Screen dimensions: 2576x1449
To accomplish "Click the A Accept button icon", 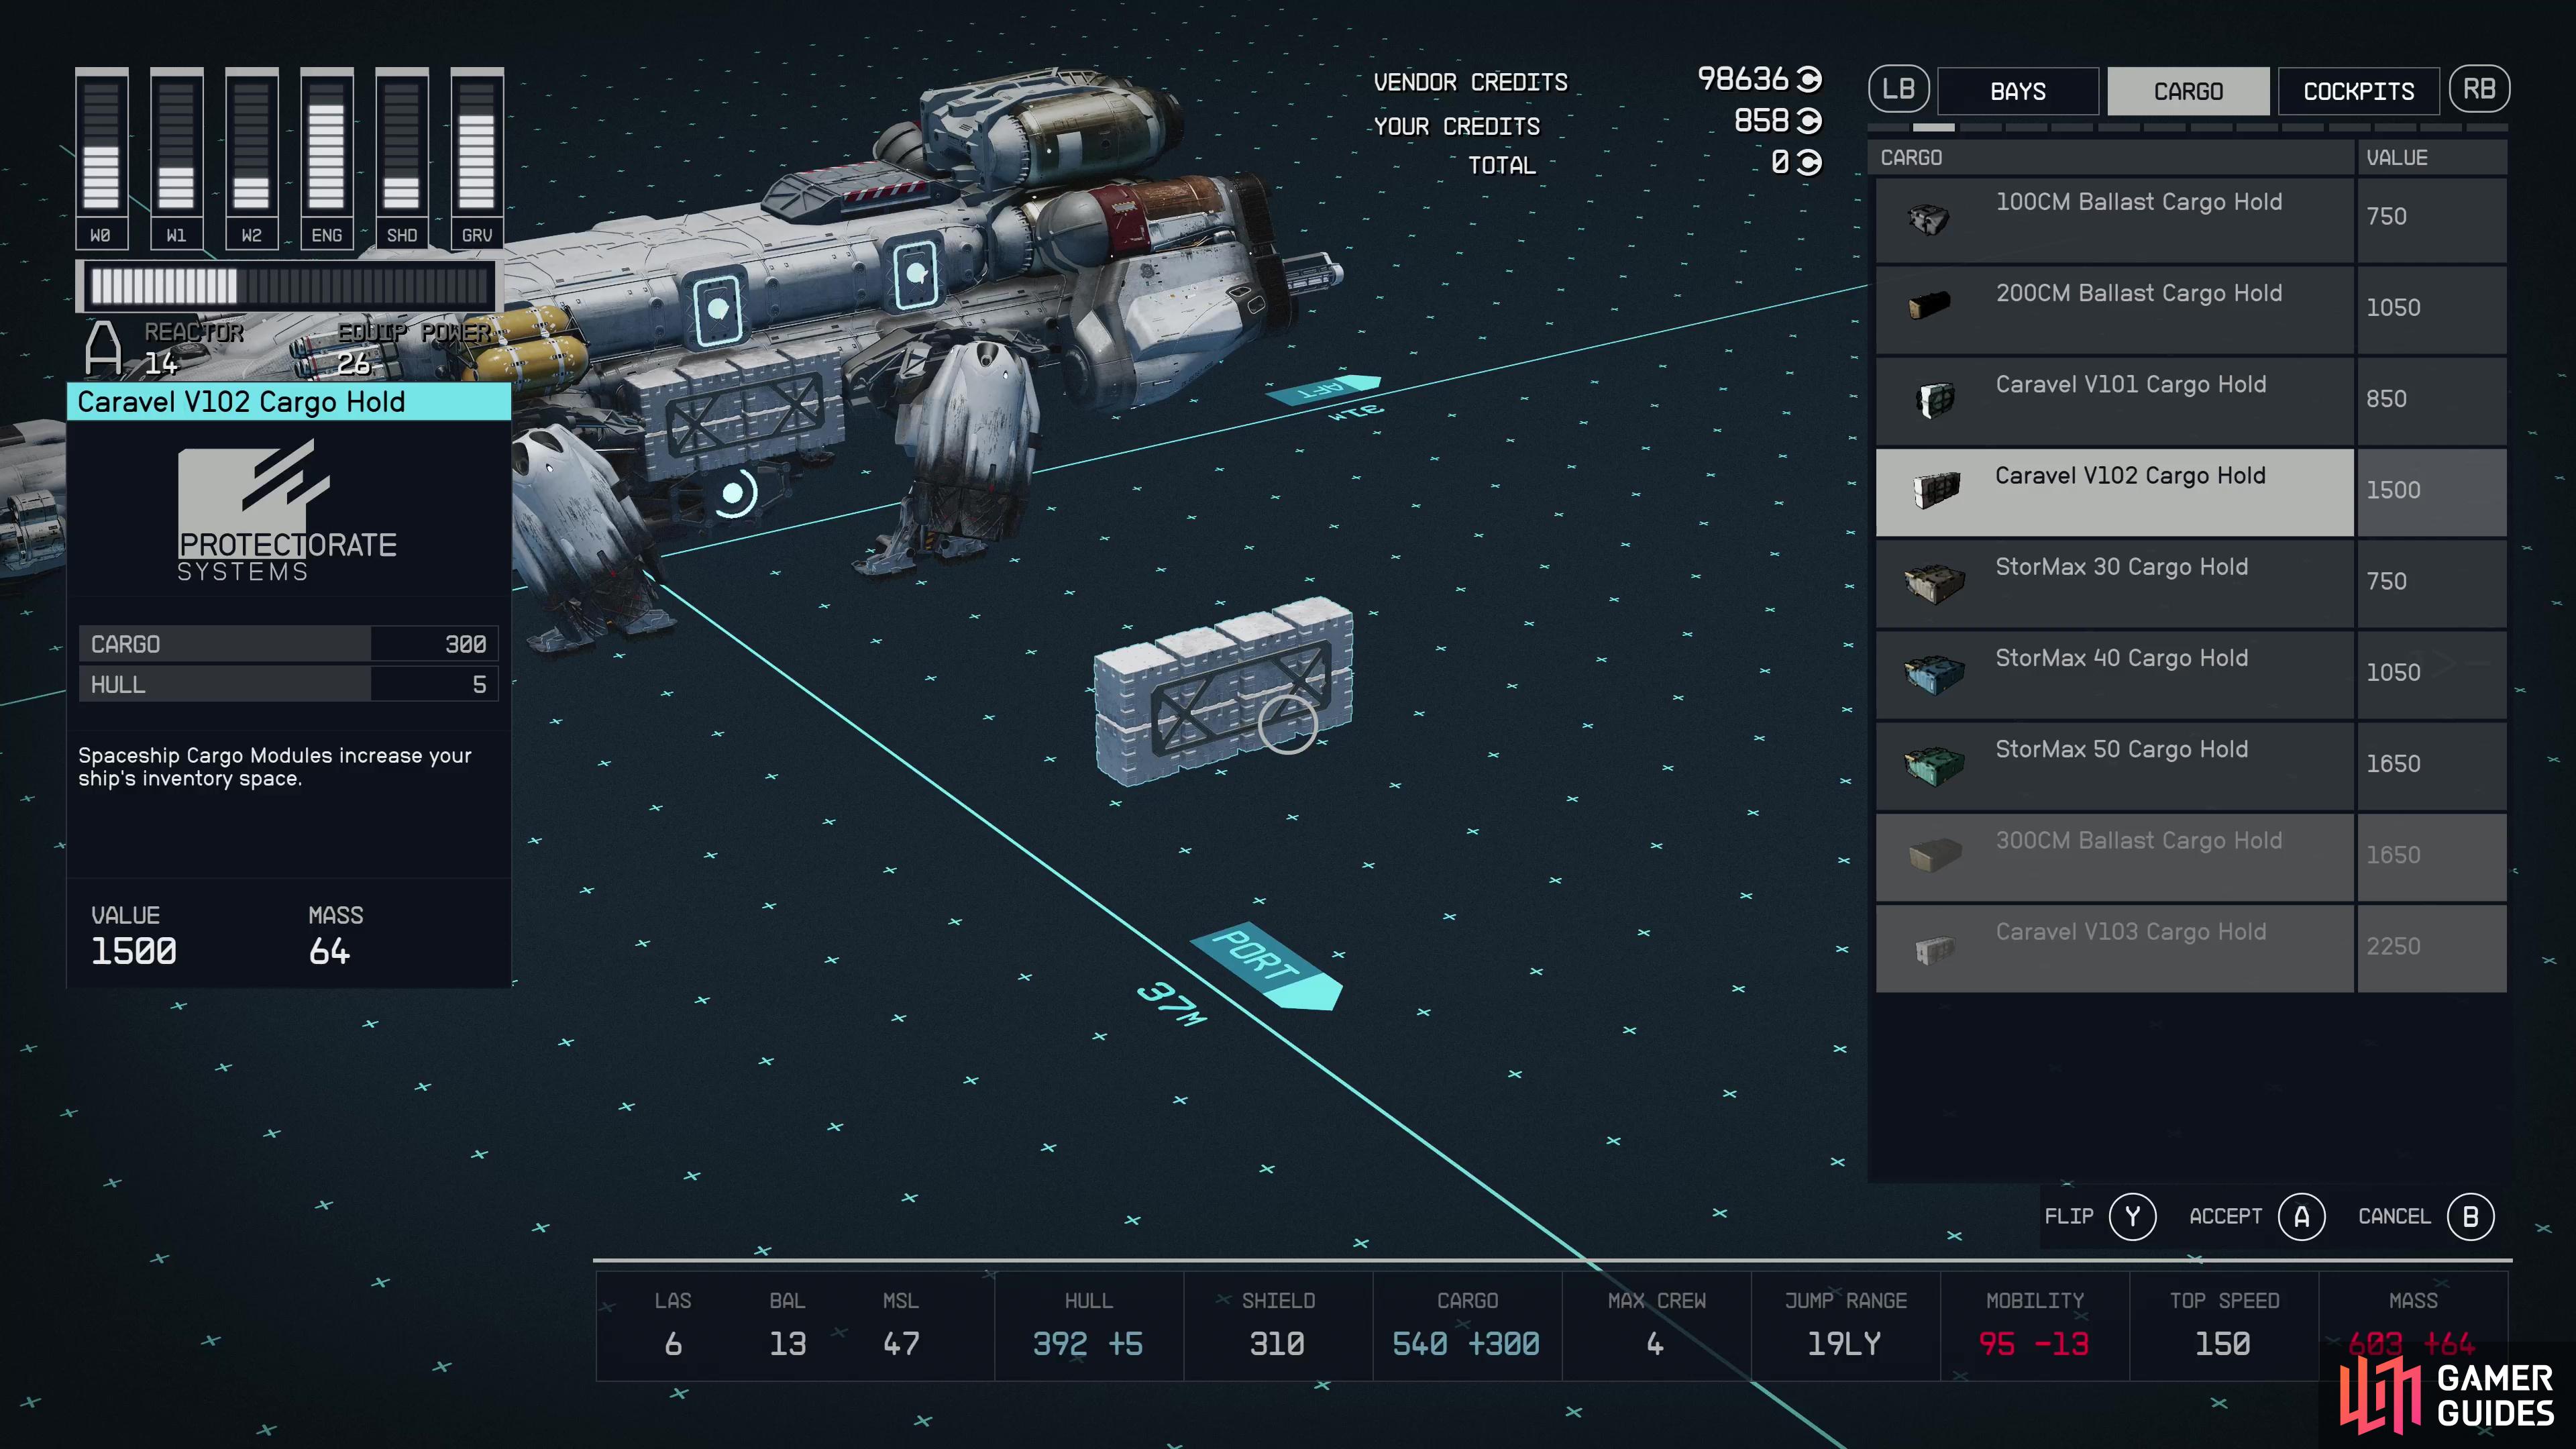I will coord(2301,1217).
